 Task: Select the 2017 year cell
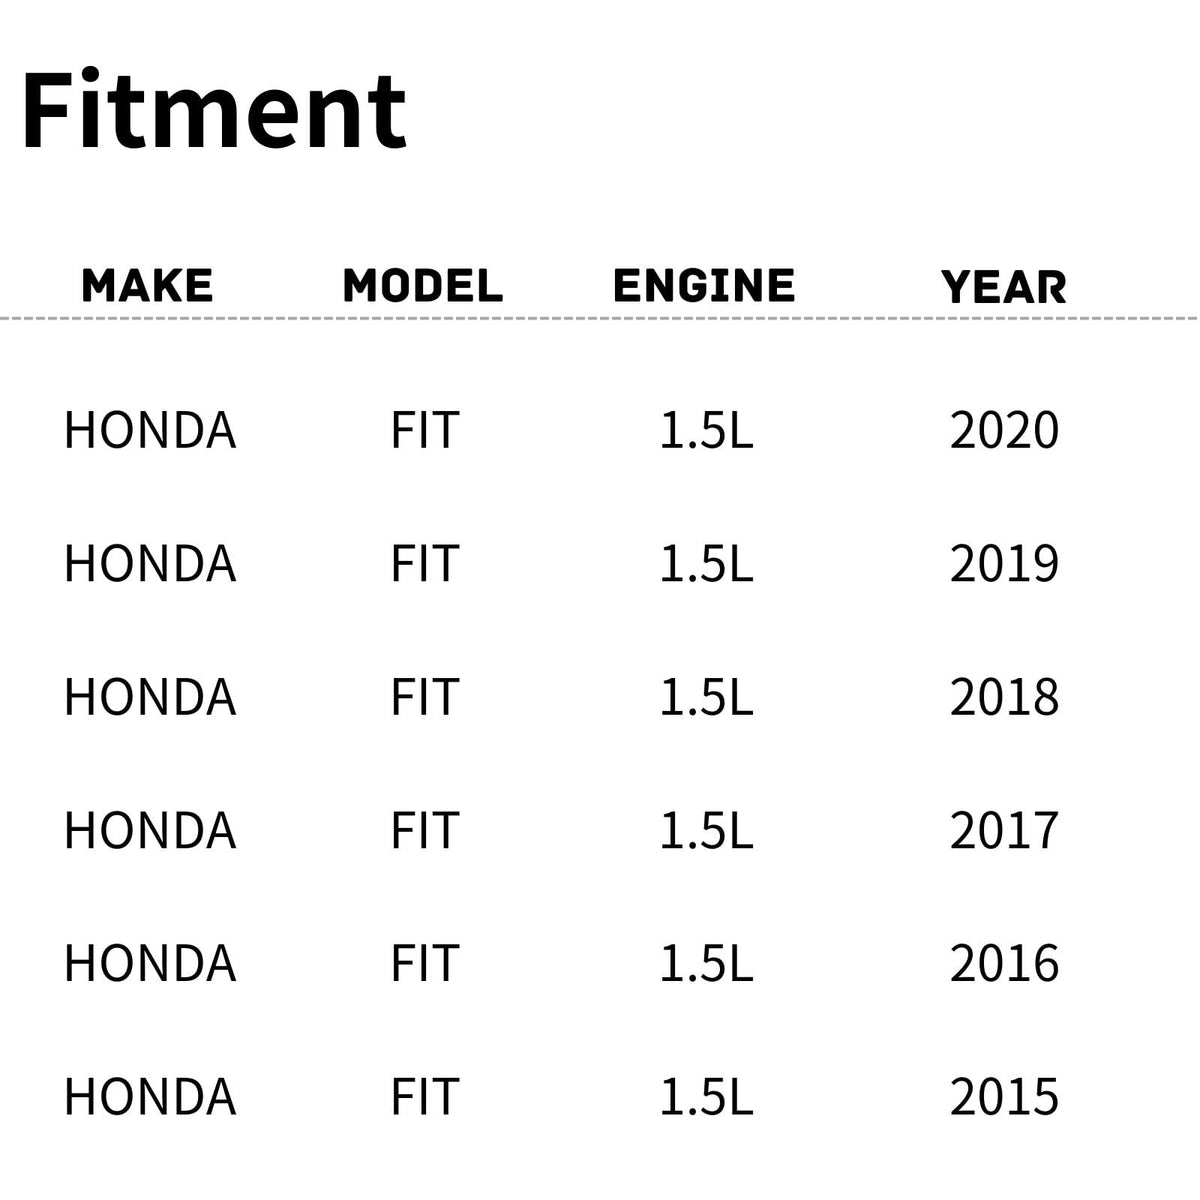click(1004, 831)
